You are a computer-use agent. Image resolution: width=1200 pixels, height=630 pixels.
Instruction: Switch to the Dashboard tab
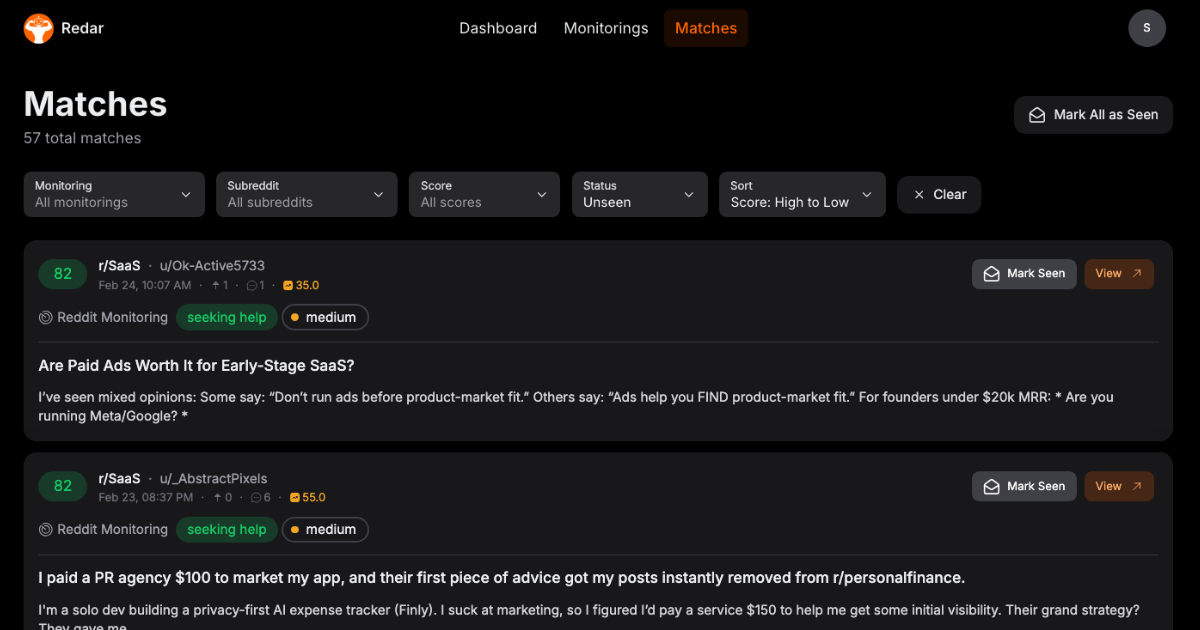click(x=498, y=28)
